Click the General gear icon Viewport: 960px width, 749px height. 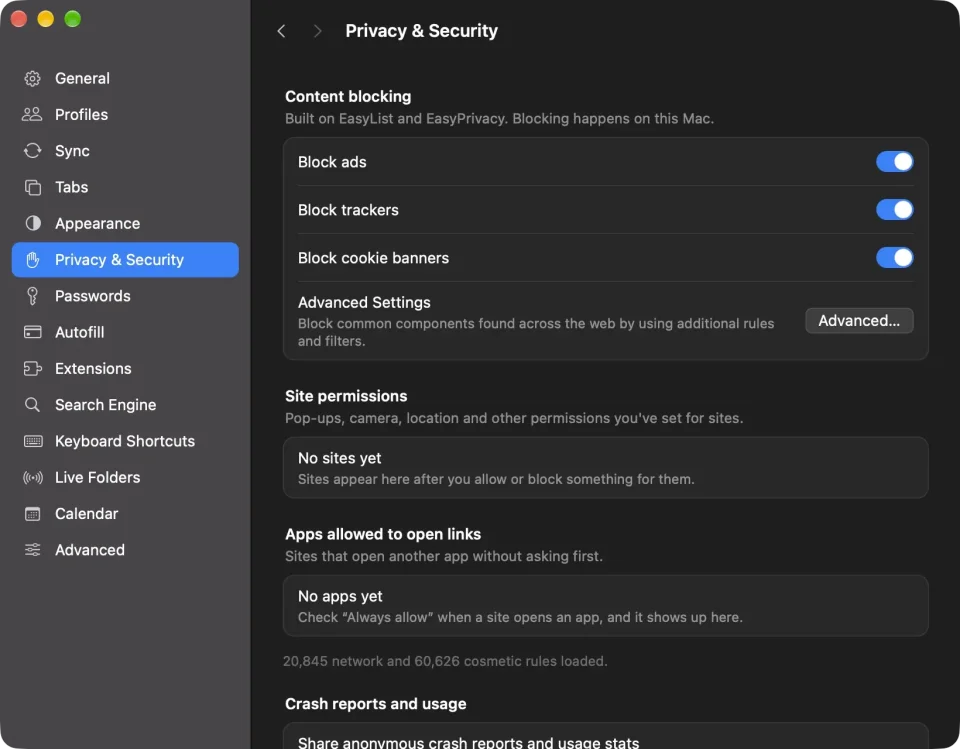pyautogui.click(x=32, y=78)
